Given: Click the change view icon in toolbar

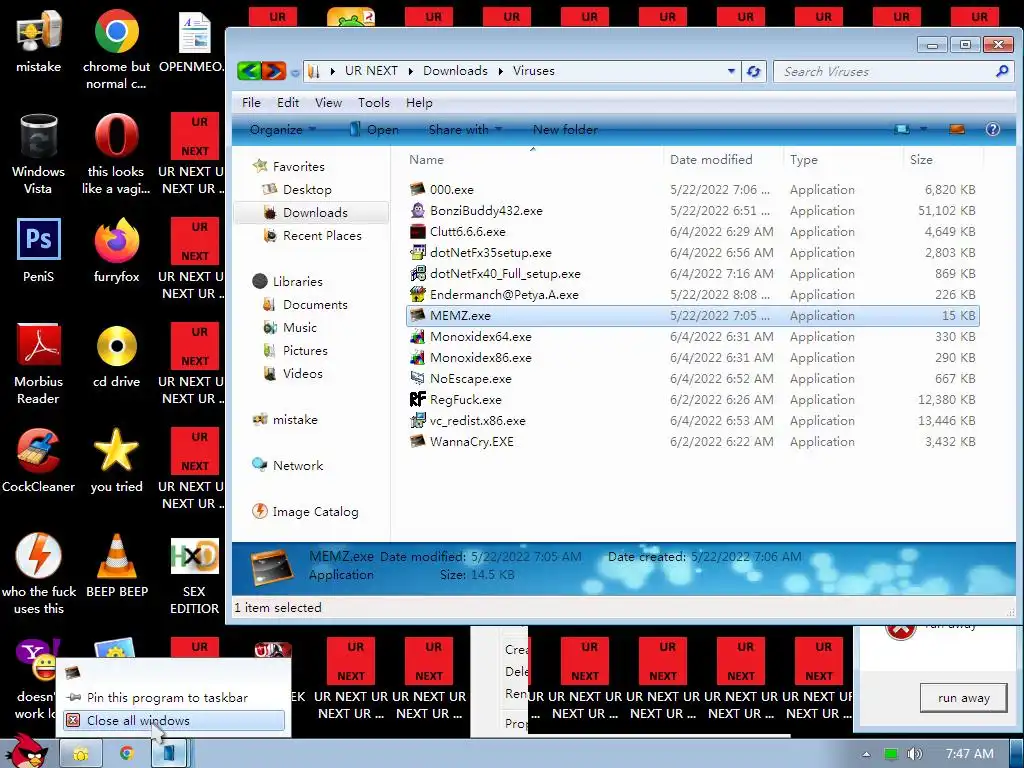Looking at the screenshot, I should pyautogui.click(x=903, y=129).
